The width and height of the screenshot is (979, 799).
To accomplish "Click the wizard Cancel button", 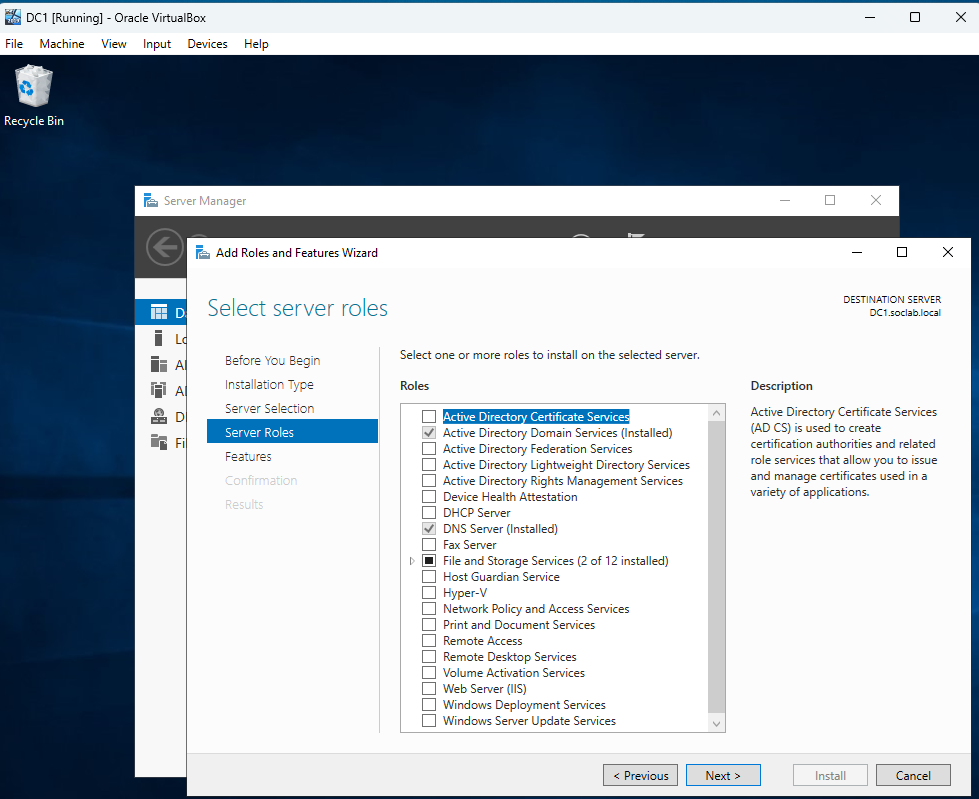I will [x=913, y=775].
